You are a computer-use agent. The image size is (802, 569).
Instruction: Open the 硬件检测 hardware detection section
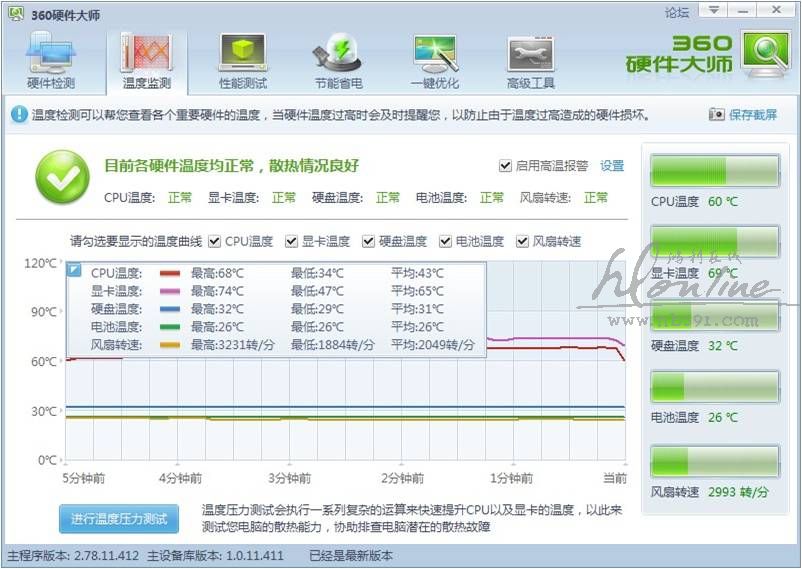point(50,60)
